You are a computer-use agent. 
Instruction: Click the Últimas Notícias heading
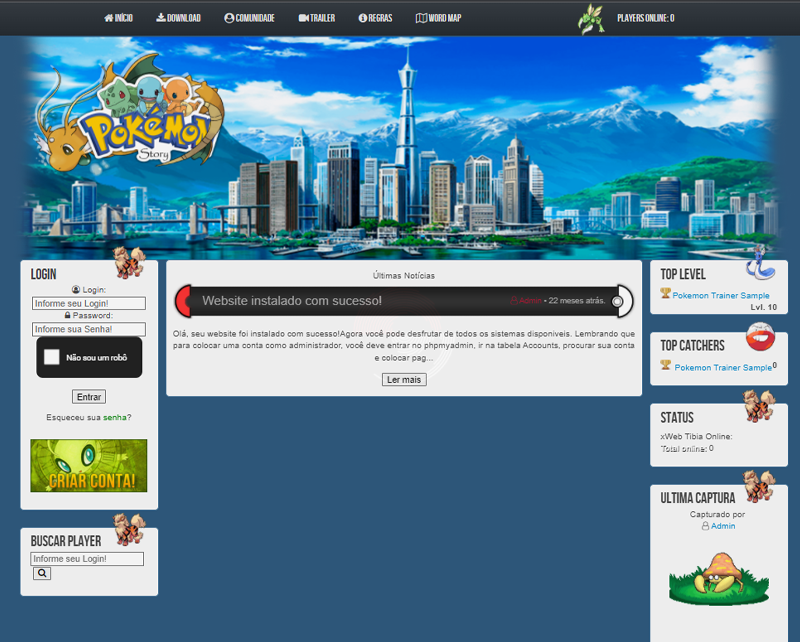click(x=404, y=276)
